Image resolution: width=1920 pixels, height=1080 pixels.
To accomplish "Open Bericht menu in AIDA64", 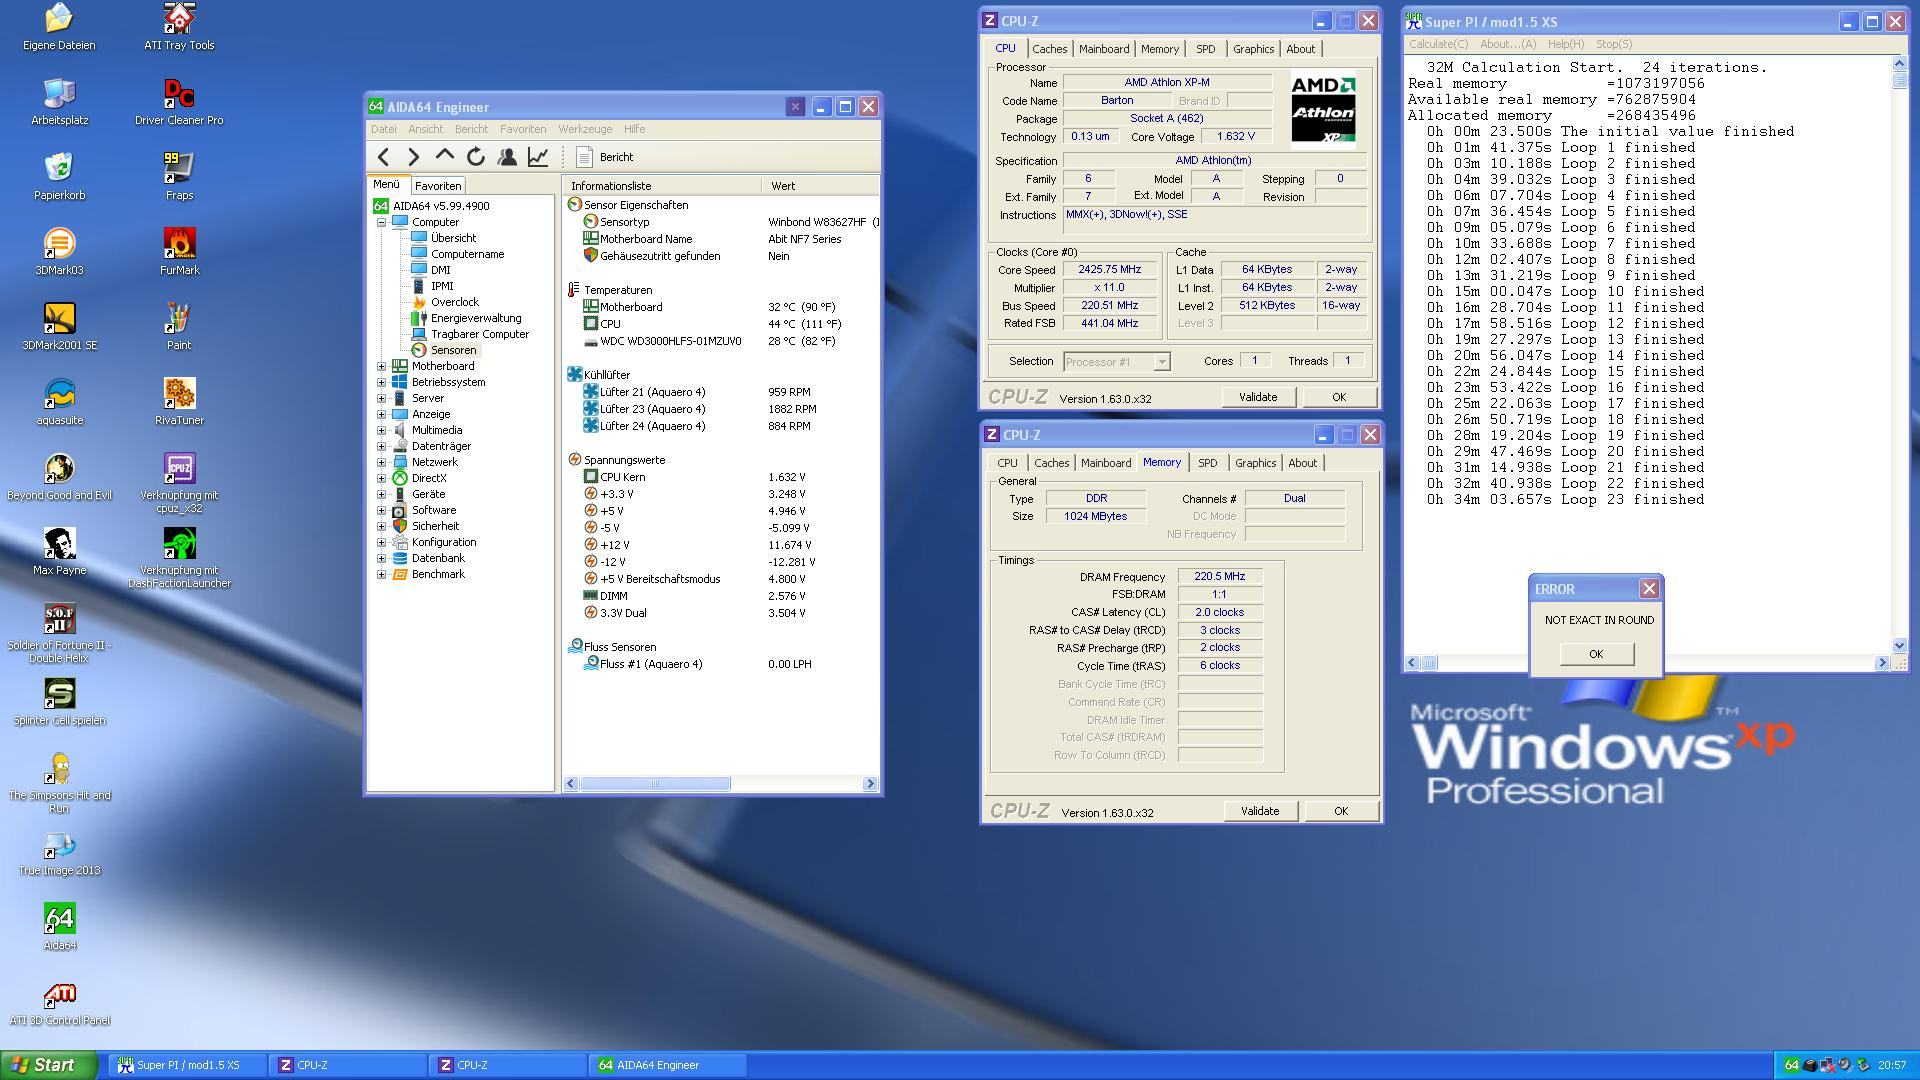I will pyautogui.click(x=471, y=129).
